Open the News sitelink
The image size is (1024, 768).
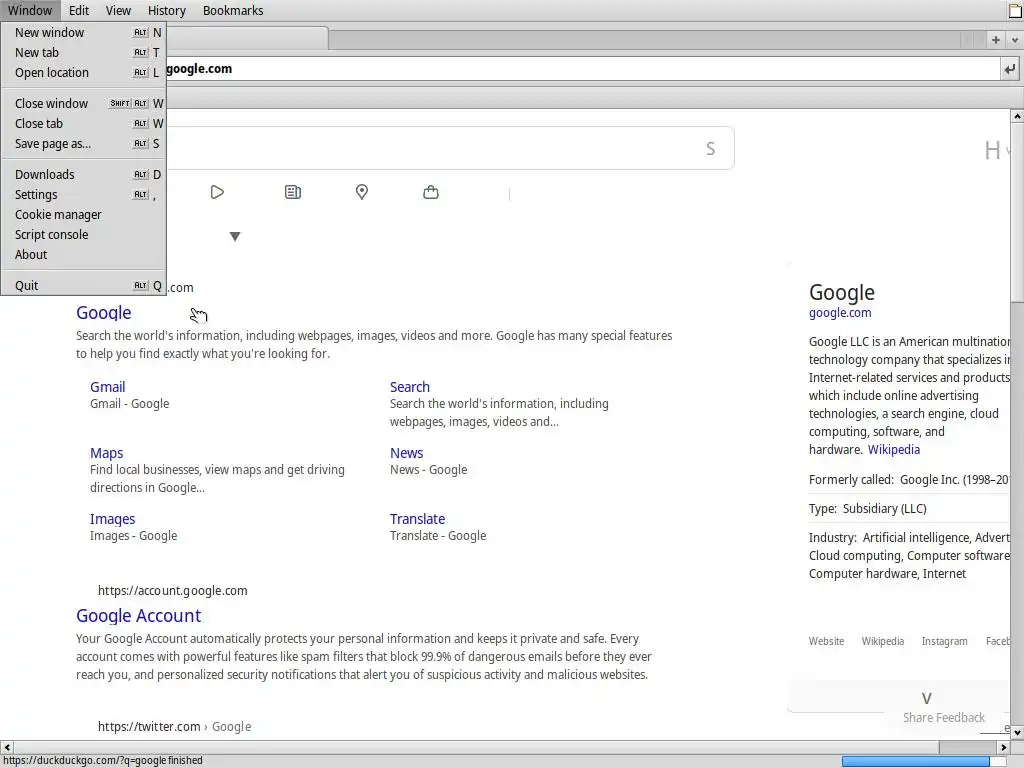pos(406,453)
